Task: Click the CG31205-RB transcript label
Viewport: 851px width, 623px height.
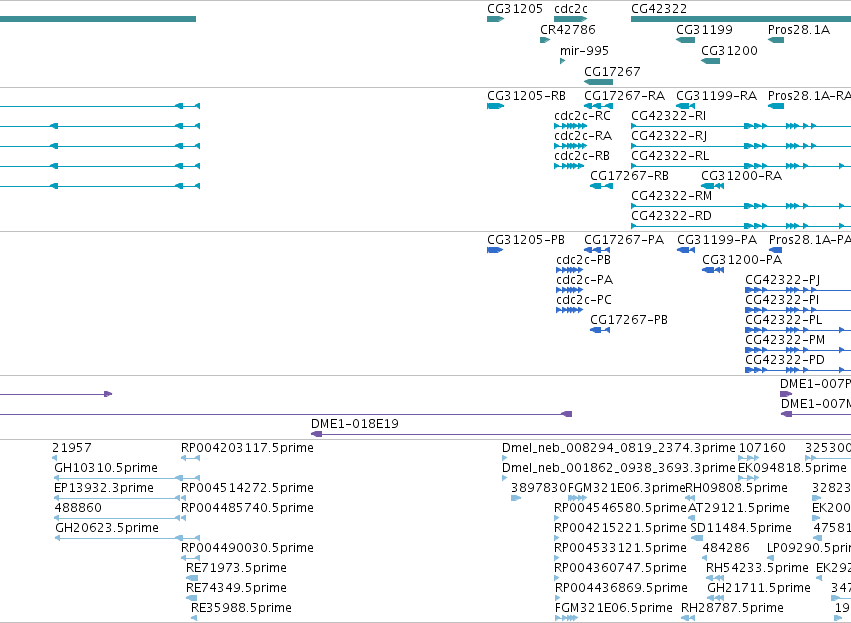Action: click(x=526, y=96)
